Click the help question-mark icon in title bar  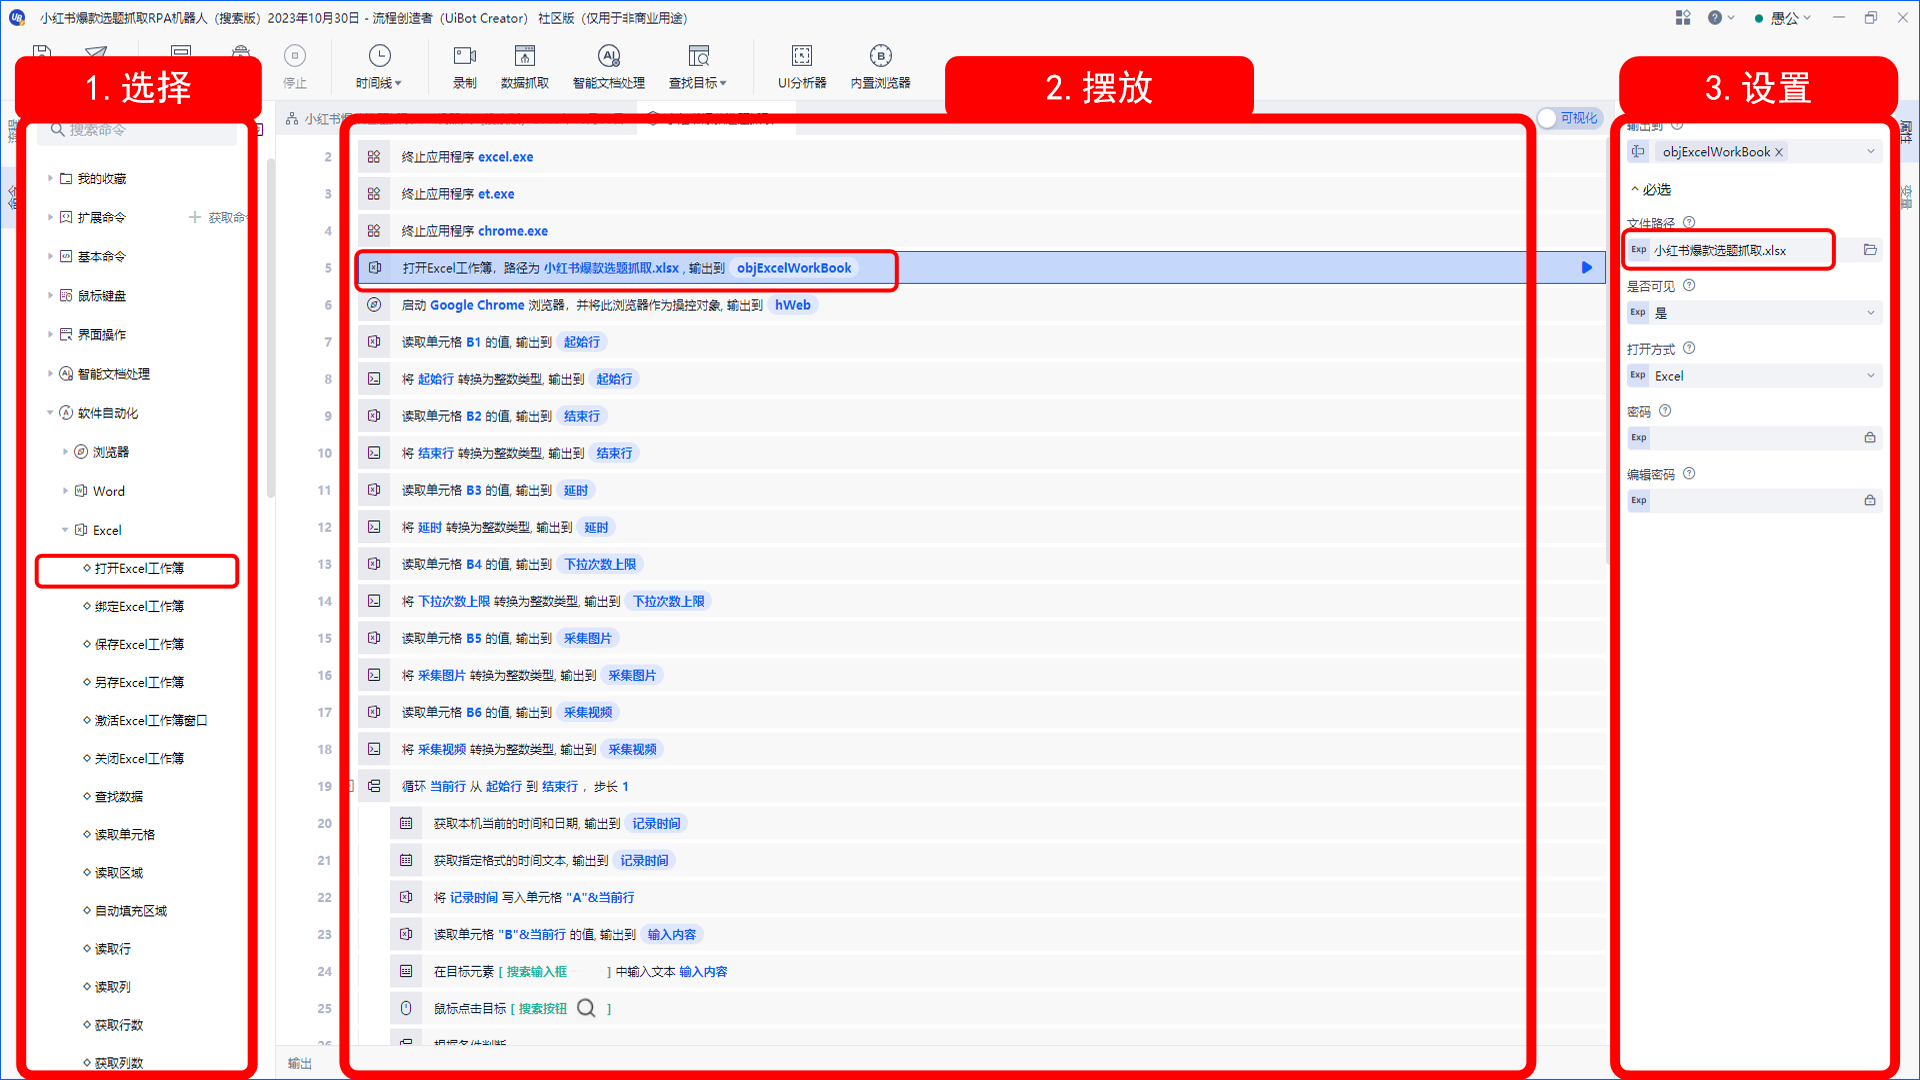pyautogui.click(x=1715, y=18)
